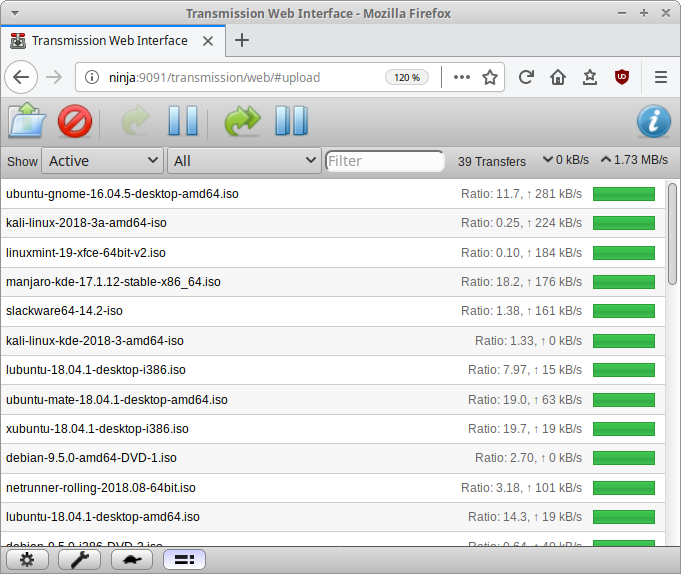Go to the browser home page
Screen dimensions: 681x574
(x=558, y=77)
